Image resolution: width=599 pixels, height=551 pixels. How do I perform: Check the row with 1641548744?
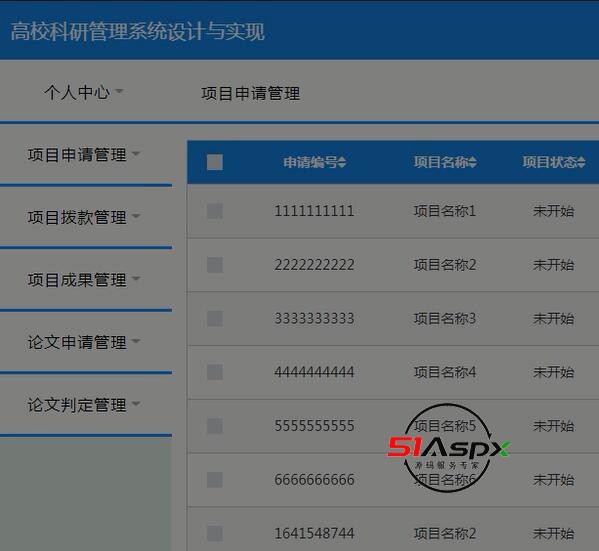tap(215, 533)
